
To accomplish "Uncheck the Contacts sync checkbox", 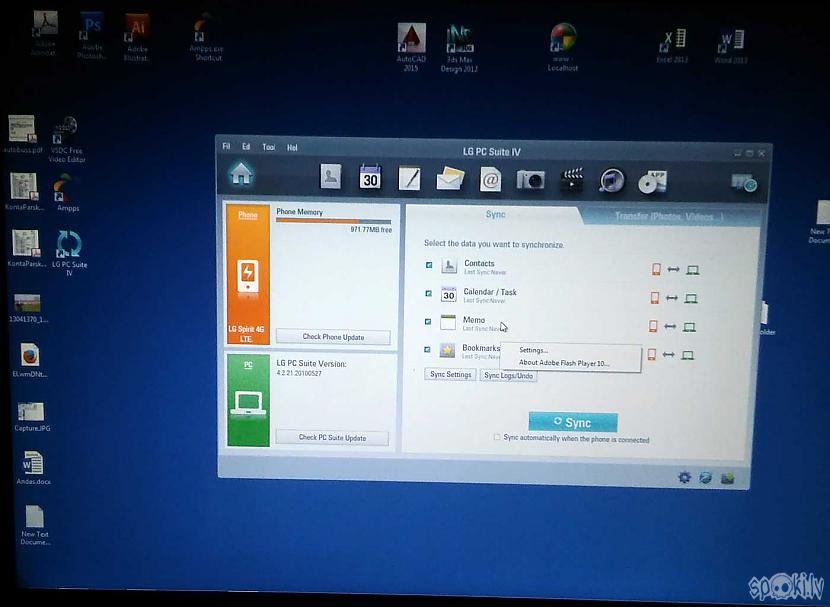I will pos(429,265).
